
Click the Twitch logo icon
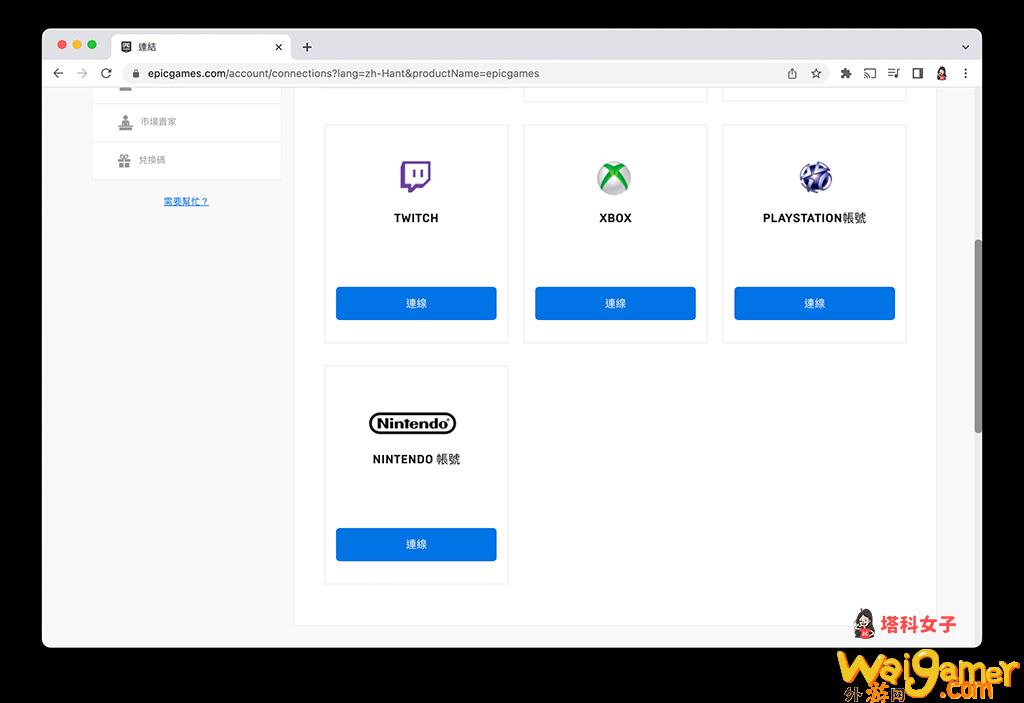tap(415, 177)
